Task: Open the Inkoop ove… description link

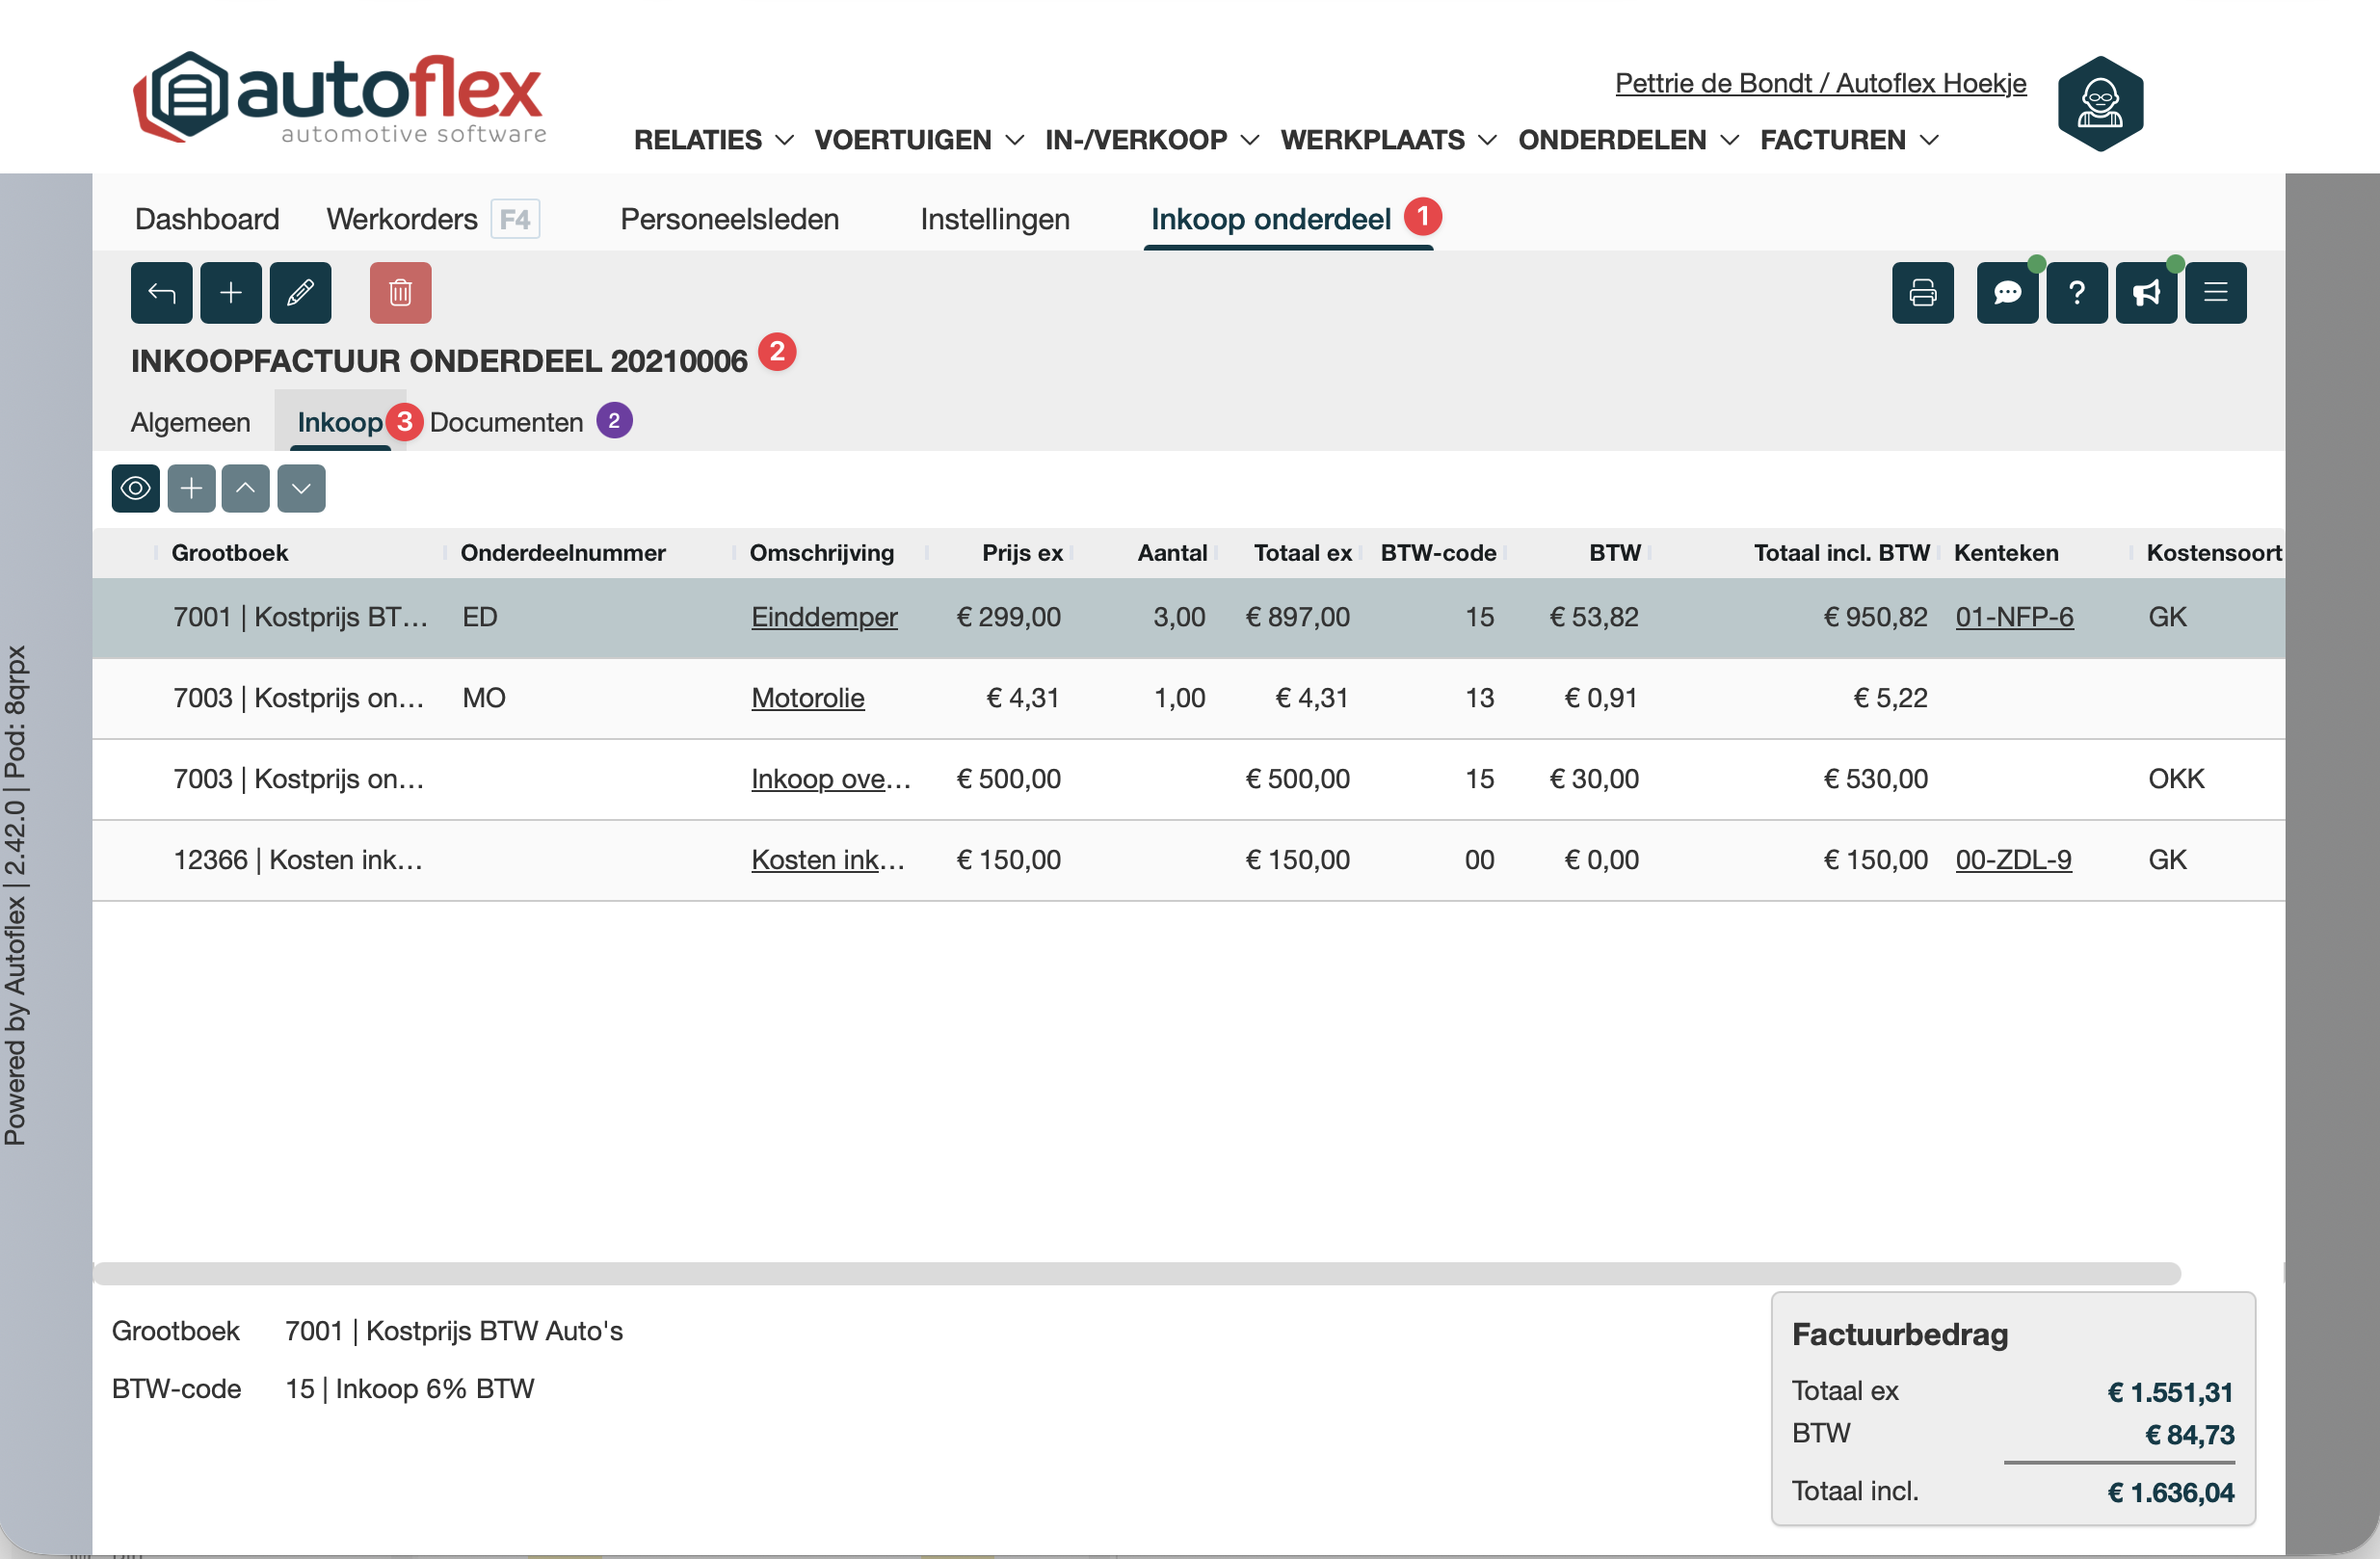Action: pyautogui.click(x=831, y=779)
